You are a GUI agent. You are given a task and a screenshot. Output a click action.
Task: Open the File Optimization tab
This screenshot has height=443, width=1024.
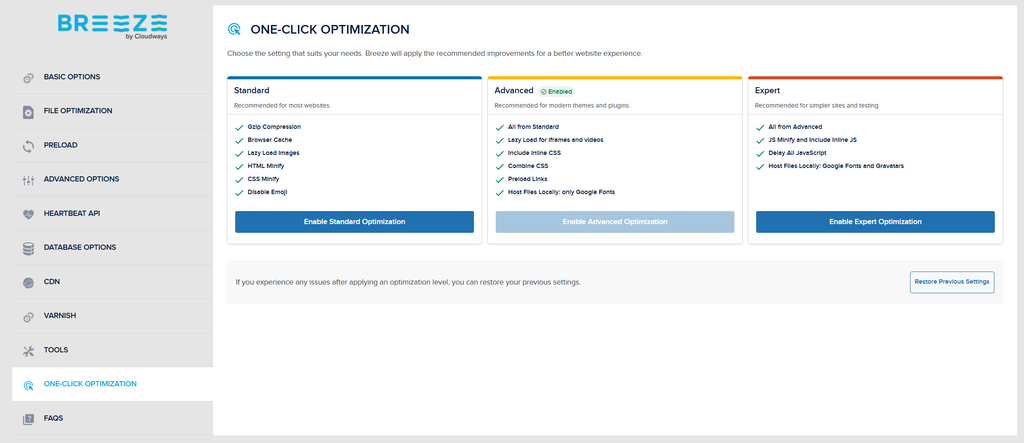pos(112,111)
